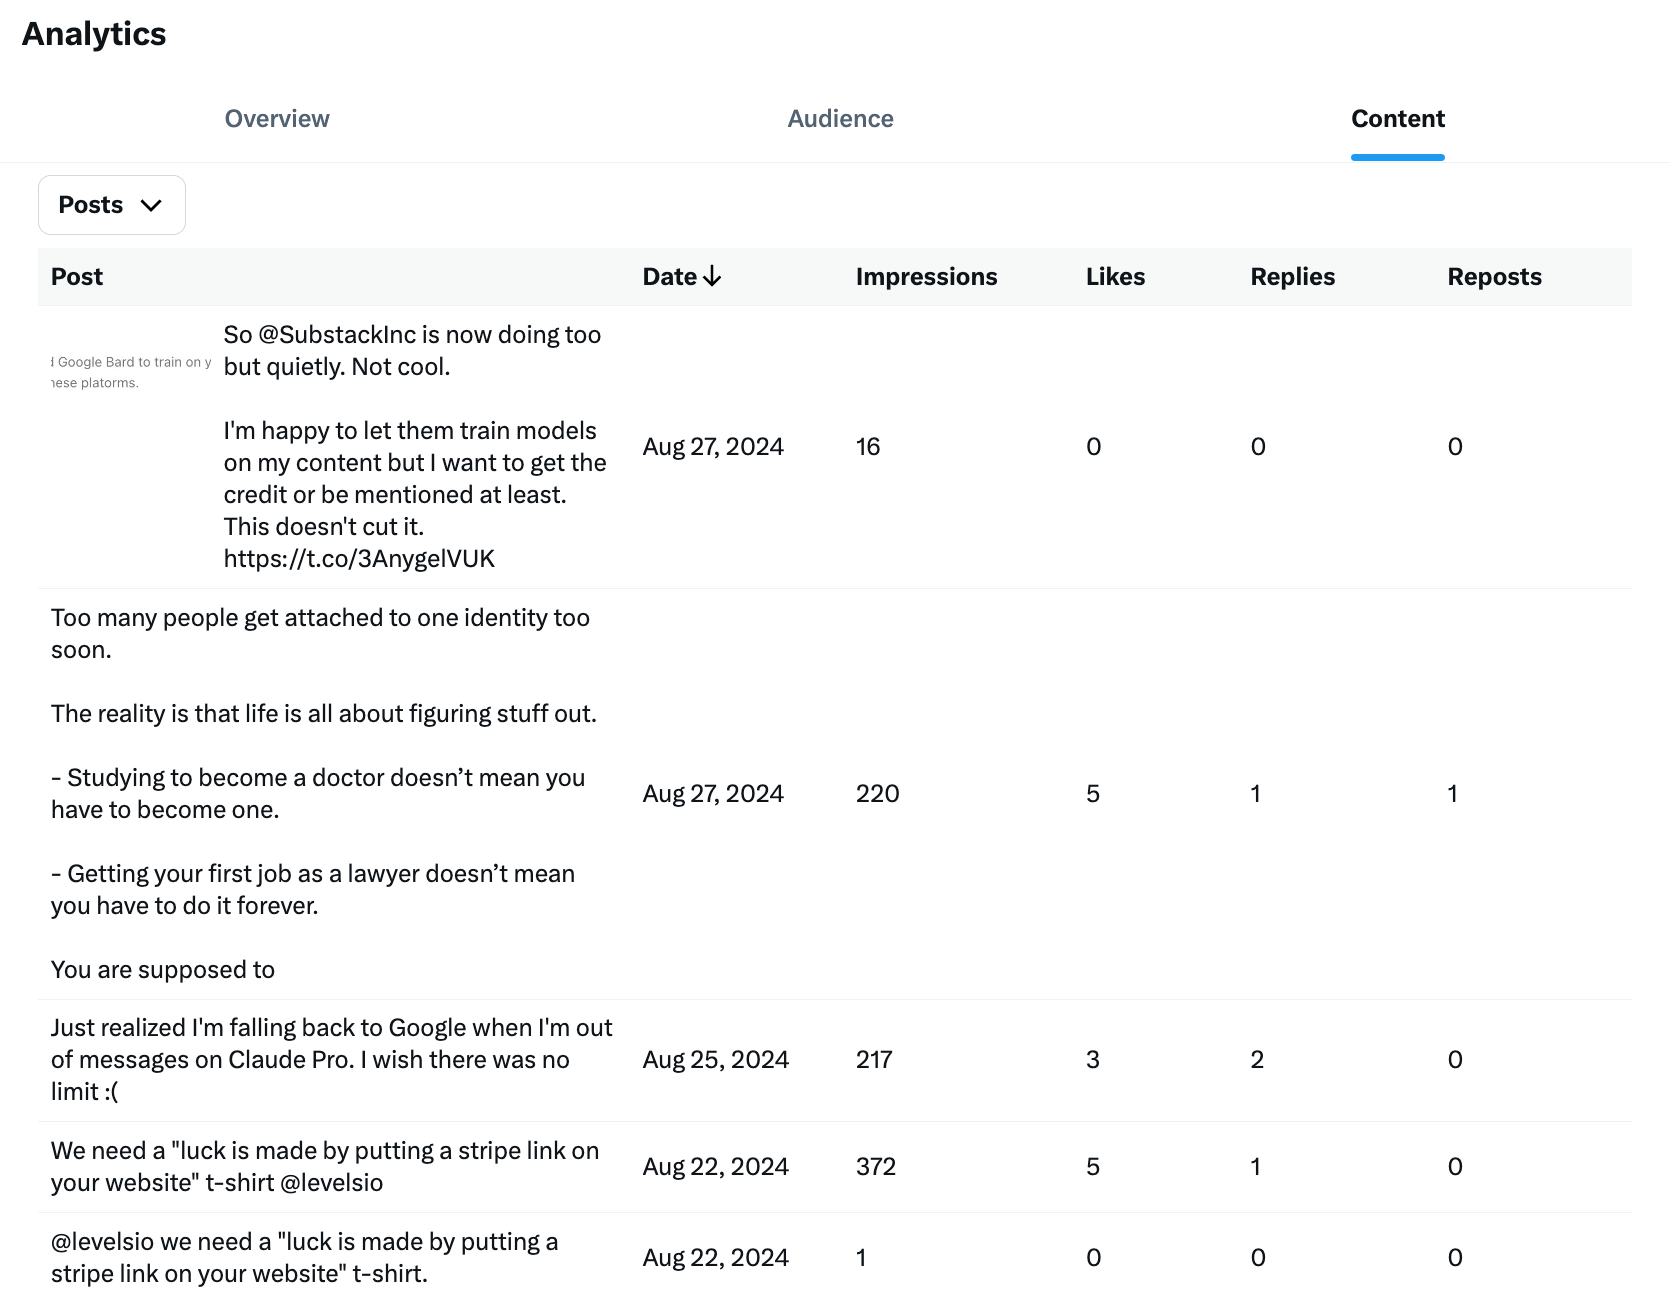
Task: Open the post about Claude Pro messages
Action: click(x=332, y=1058)
